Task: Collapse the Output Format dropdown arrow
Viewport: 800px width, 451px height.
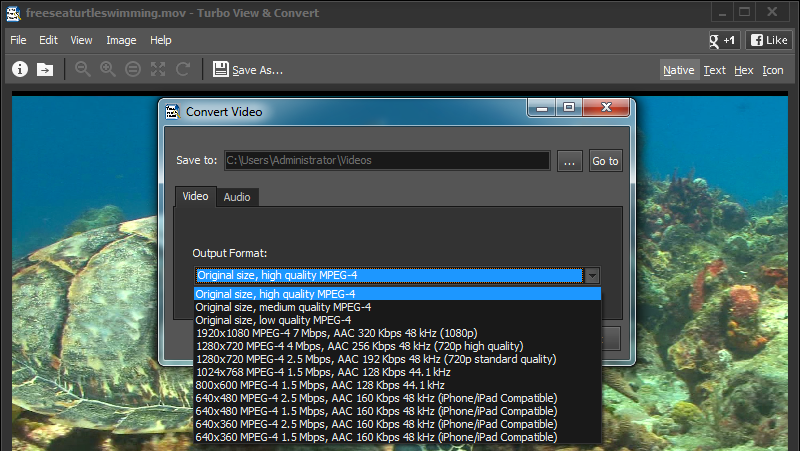Action: tap(592, 275)
